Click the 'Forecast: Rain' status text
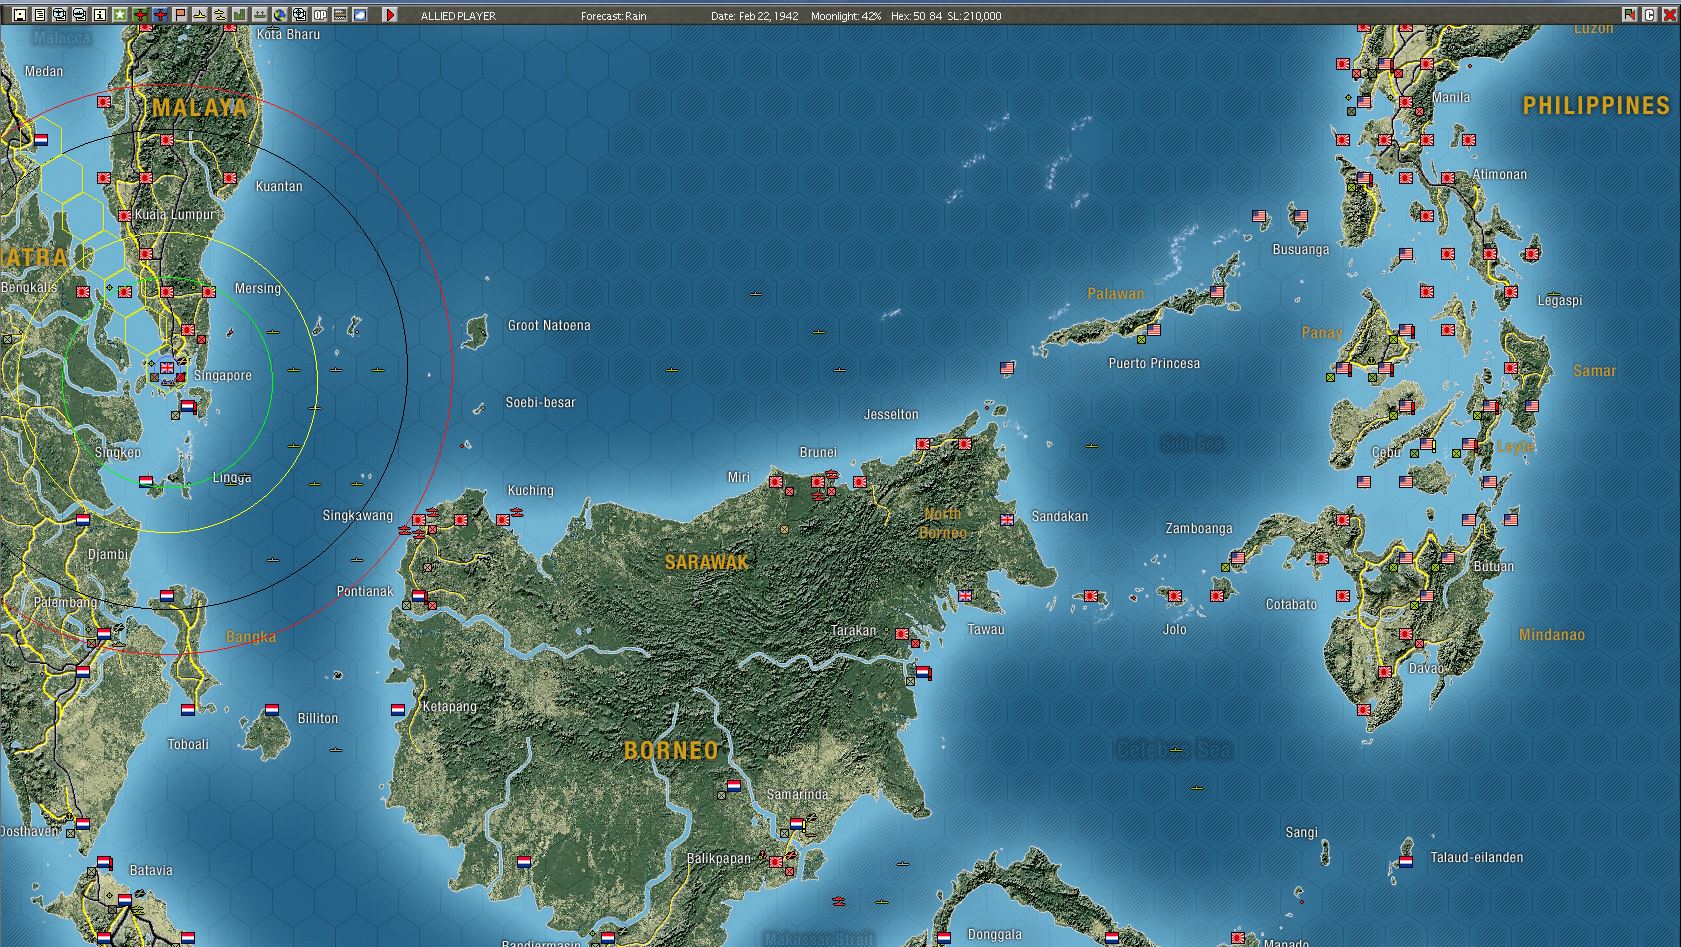This screenshot has width=1681, height=947. (614, 16)
